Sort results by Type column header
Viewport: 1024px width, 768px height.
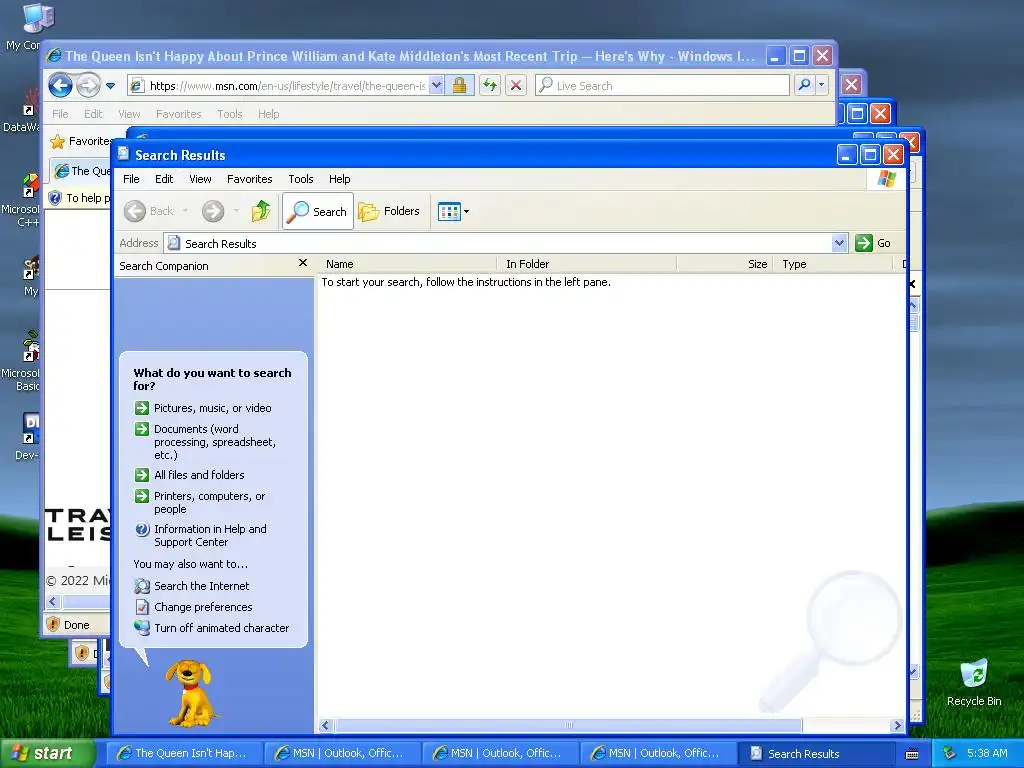[x=833, y=264]
